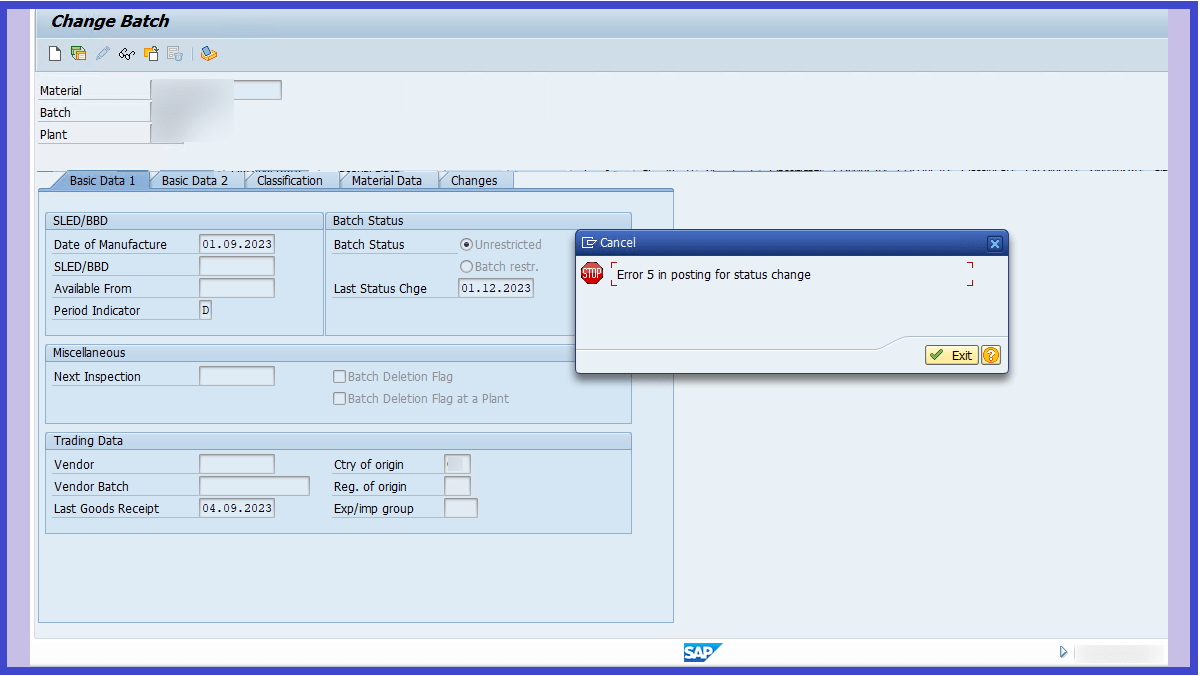The width and height of the screenshot is (1201, 676).
Task: Click the Last Status Chge date field
Action: click(496, 288)
